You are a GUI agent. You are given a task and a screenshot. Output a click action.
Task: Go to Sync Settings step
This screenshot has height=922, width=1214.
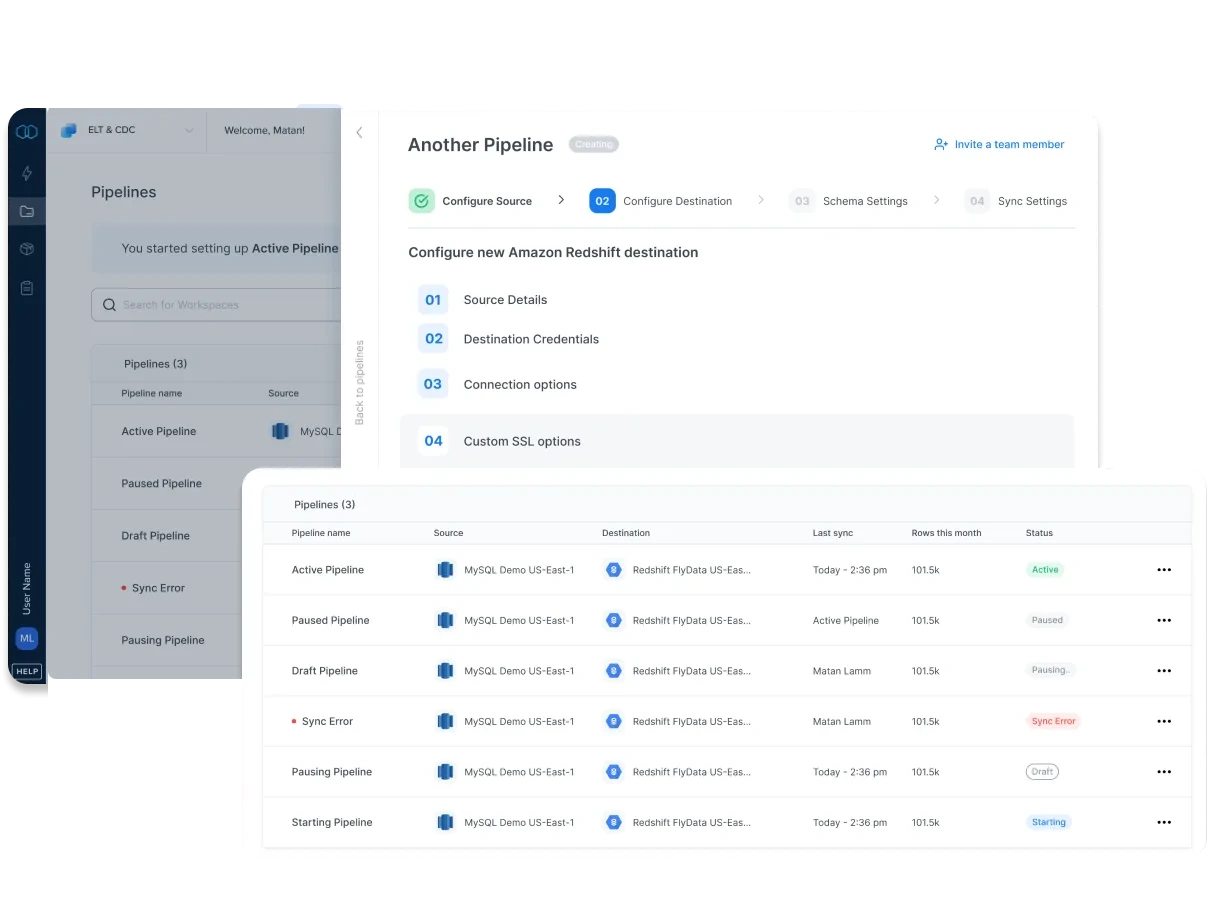(x=1032, y=201)
